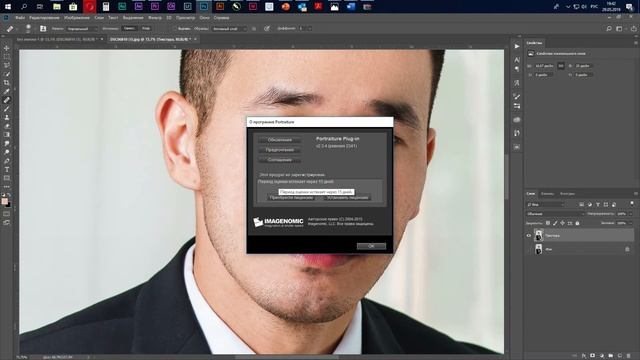Open the Edit Toolbar three-dots button
The width and height of the screenshot is (640, 360).
(7, 187)
